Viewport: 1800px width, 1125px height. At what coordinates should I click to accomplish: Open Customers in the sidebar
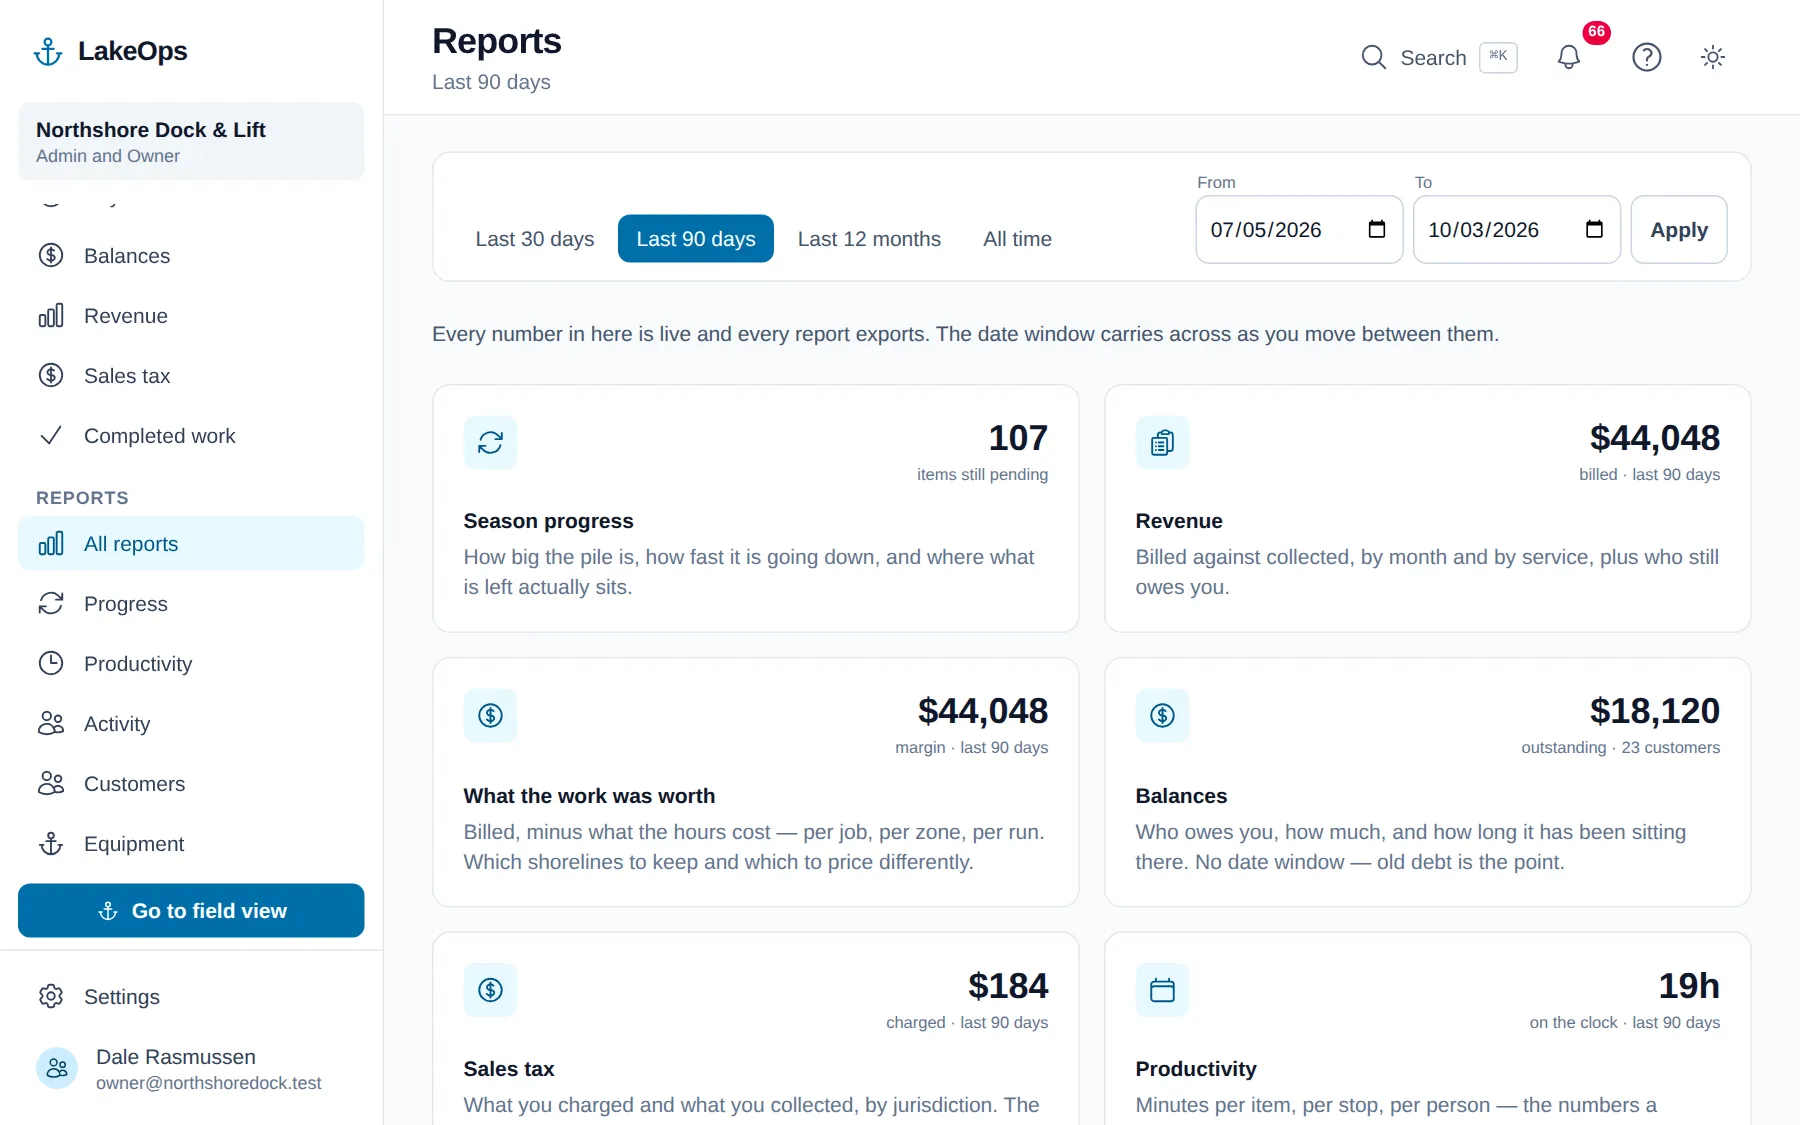(x=191, y=784)
